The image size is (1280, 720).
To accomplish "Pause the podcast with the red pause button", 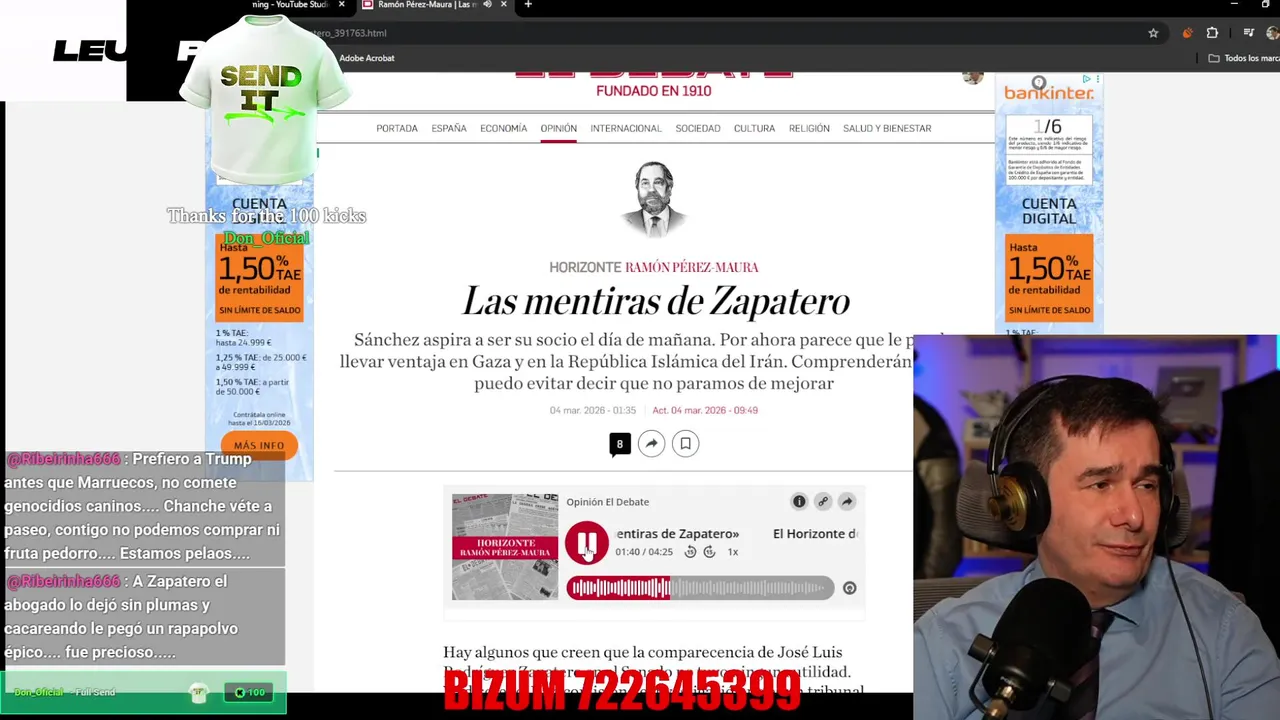I will click(587, 543).
